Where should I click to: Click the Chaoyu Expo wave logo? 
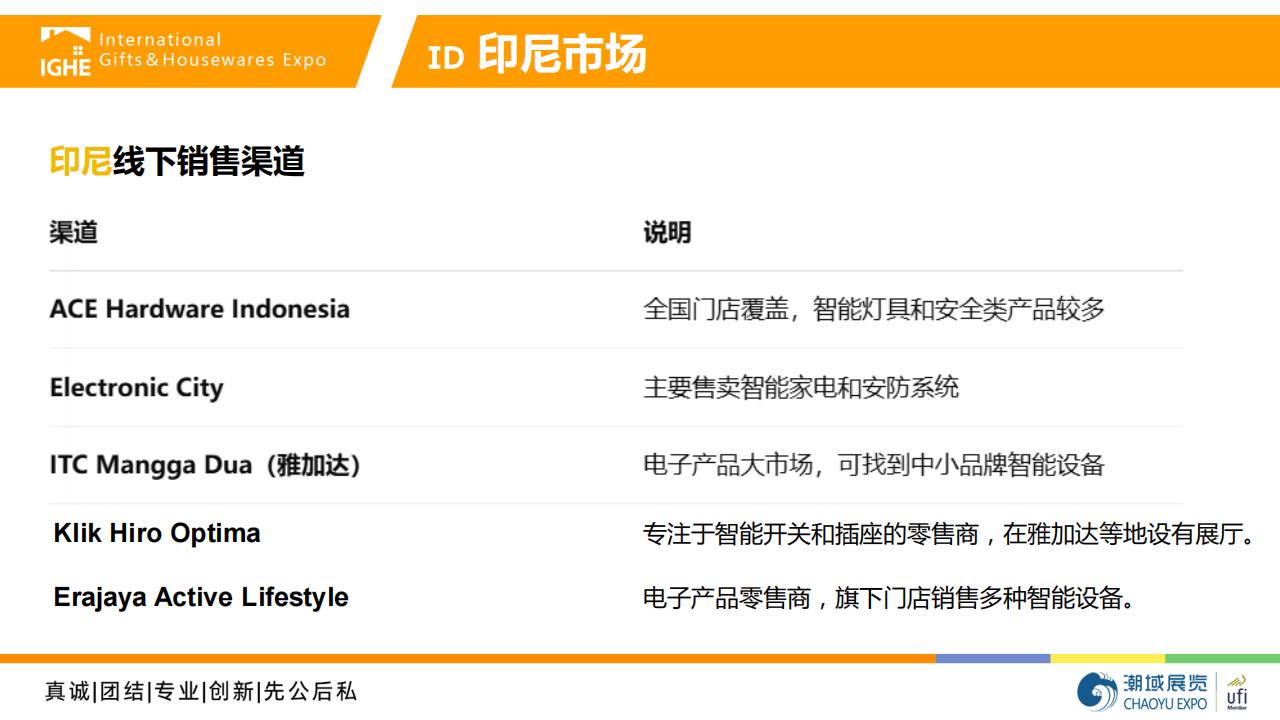tap(1097, 692)
